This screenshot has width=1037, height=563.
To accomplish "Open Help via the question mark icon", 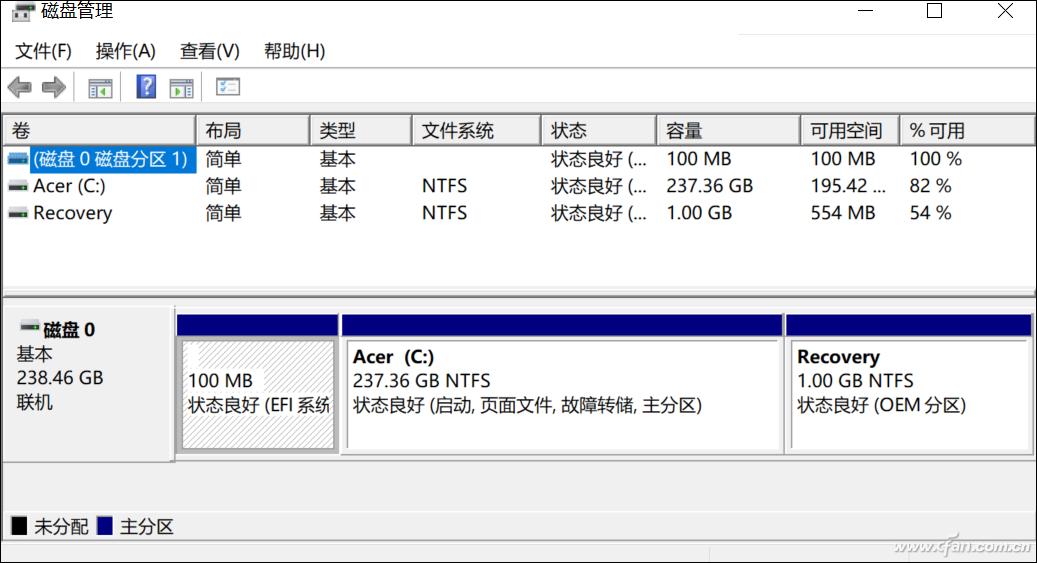I will 146,88.
